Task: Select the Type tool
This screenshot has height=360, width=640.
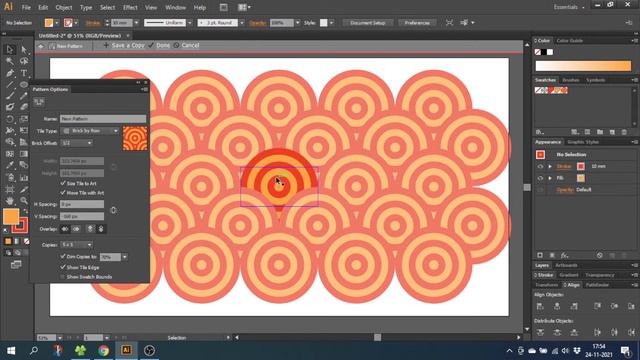Action: coord(24,73)
